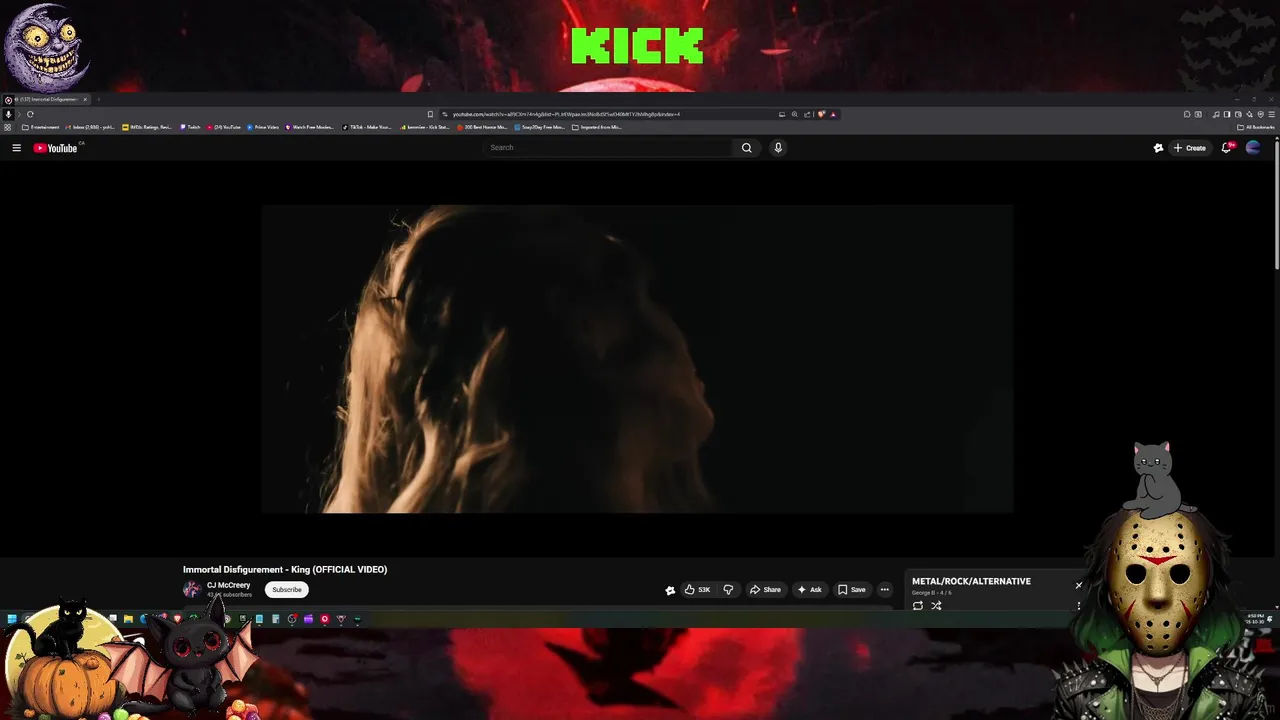Image resolution: width=1280 pixels, height=720 pixels.
Task: Open more actions three-dot menu
Action: (884, 590)
